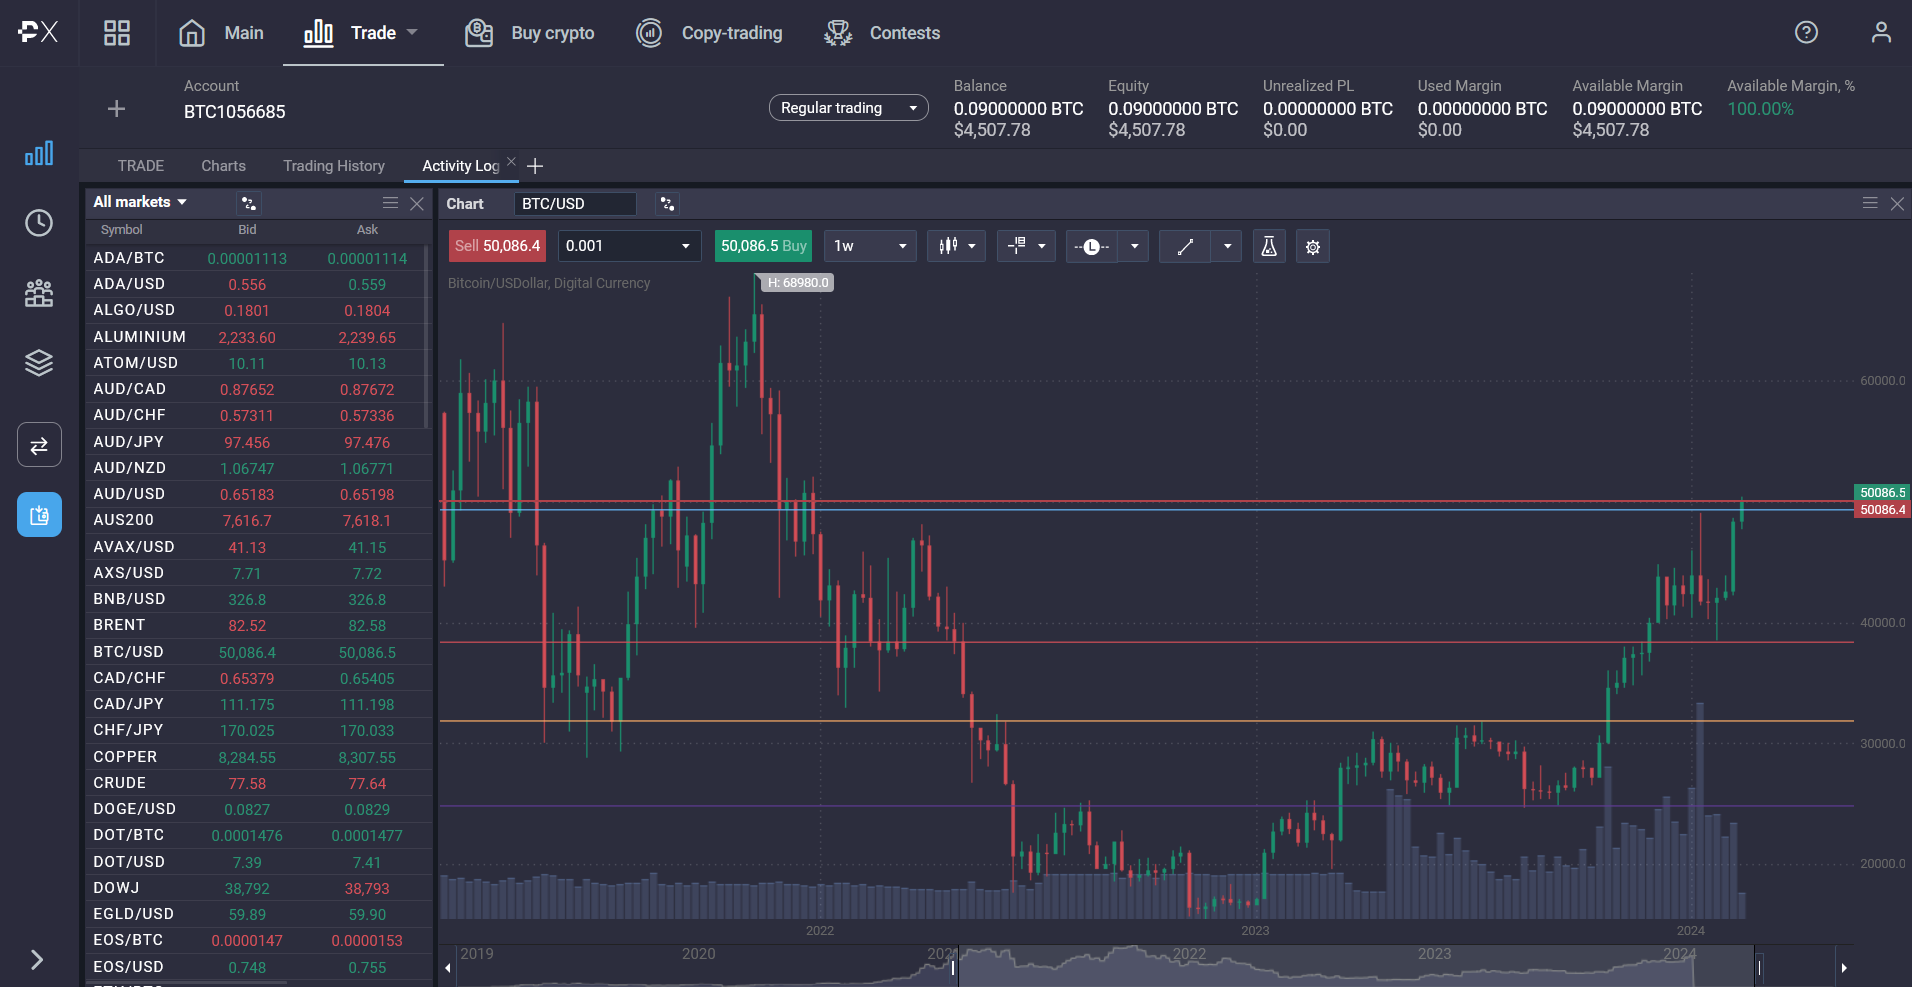The image size is (1912, 987).
Task: Sort markets by Bid column header
Action: tap(247, 230)
